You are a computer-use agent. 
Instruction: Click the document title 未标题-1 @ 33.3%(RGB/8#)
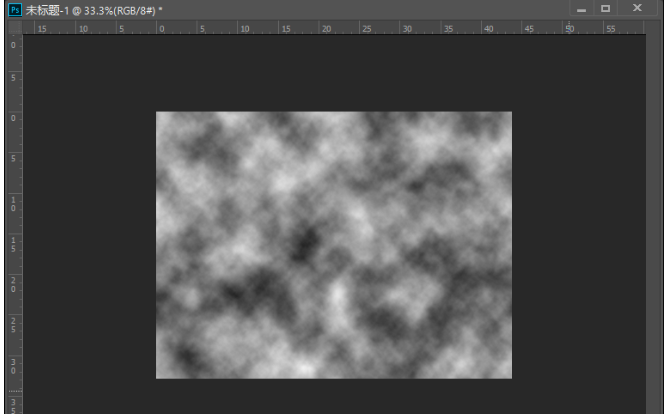[x=94, y=10]
